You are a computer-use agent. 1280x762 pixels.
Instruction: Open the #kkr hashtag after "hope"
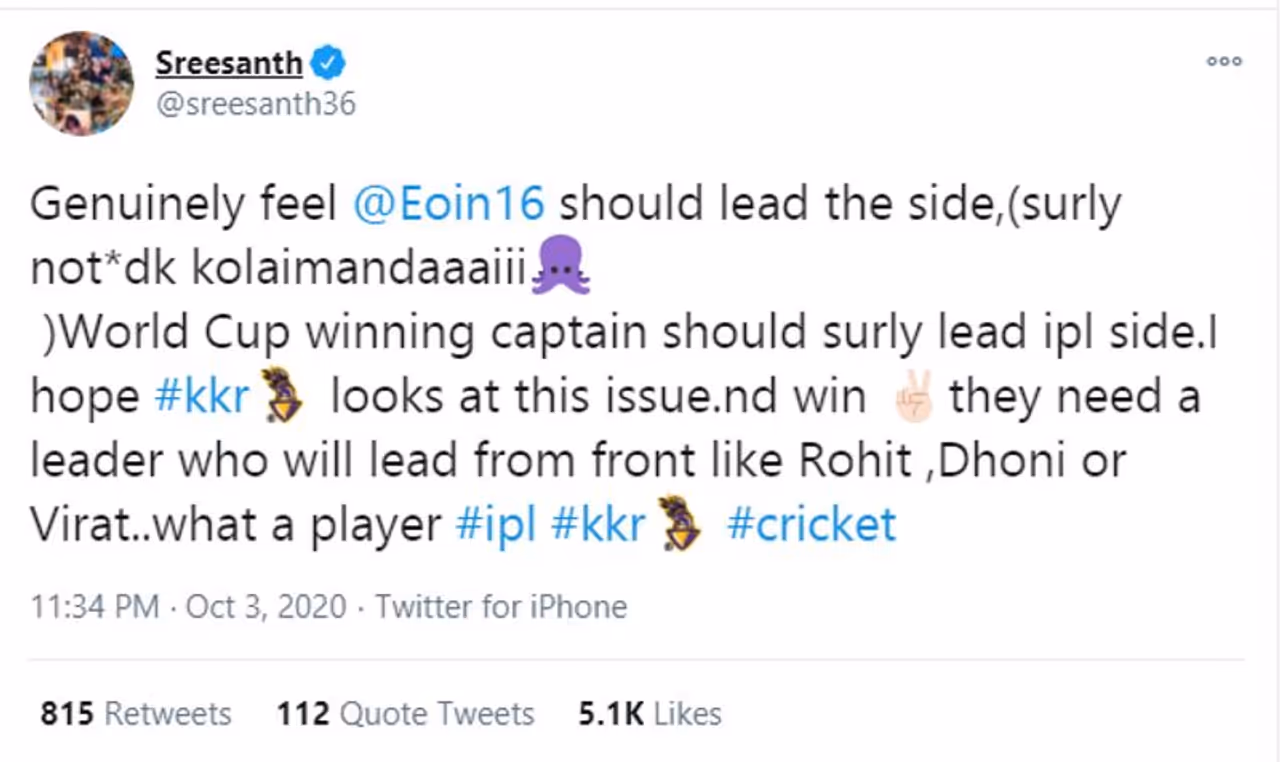pos(202,397)
